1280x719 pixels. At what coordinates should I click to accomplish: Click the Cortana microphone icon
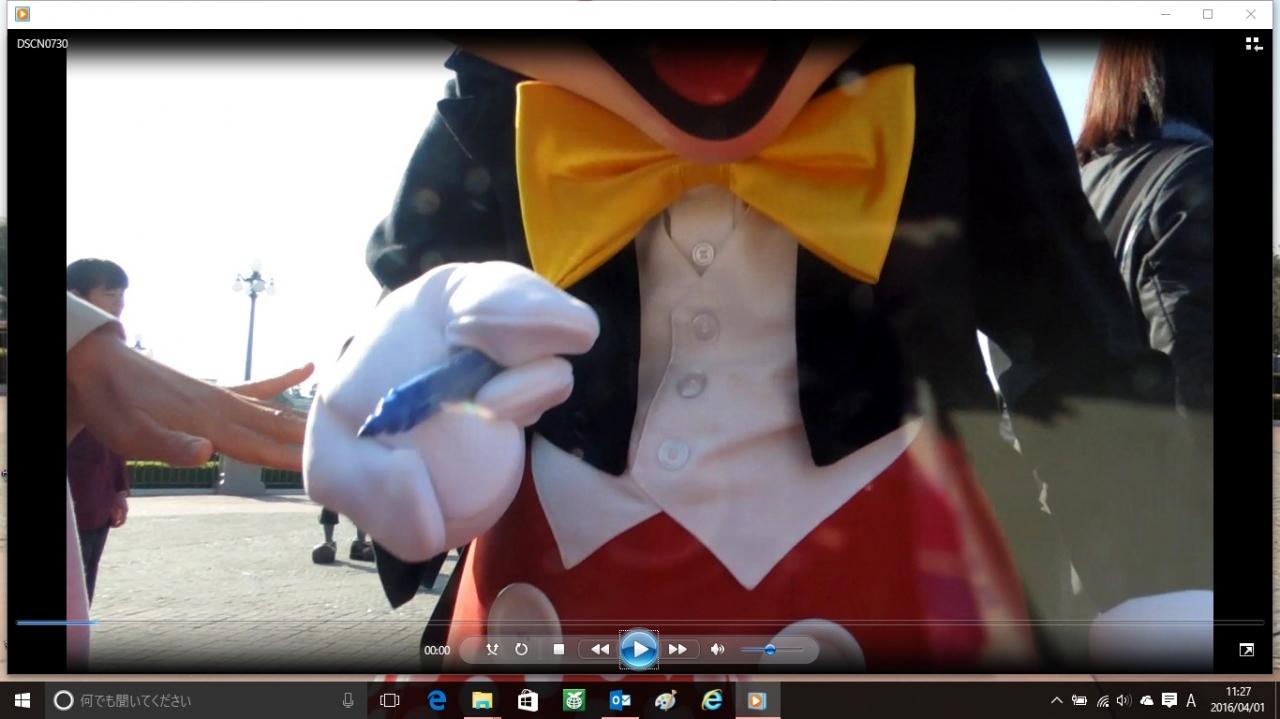348,701
